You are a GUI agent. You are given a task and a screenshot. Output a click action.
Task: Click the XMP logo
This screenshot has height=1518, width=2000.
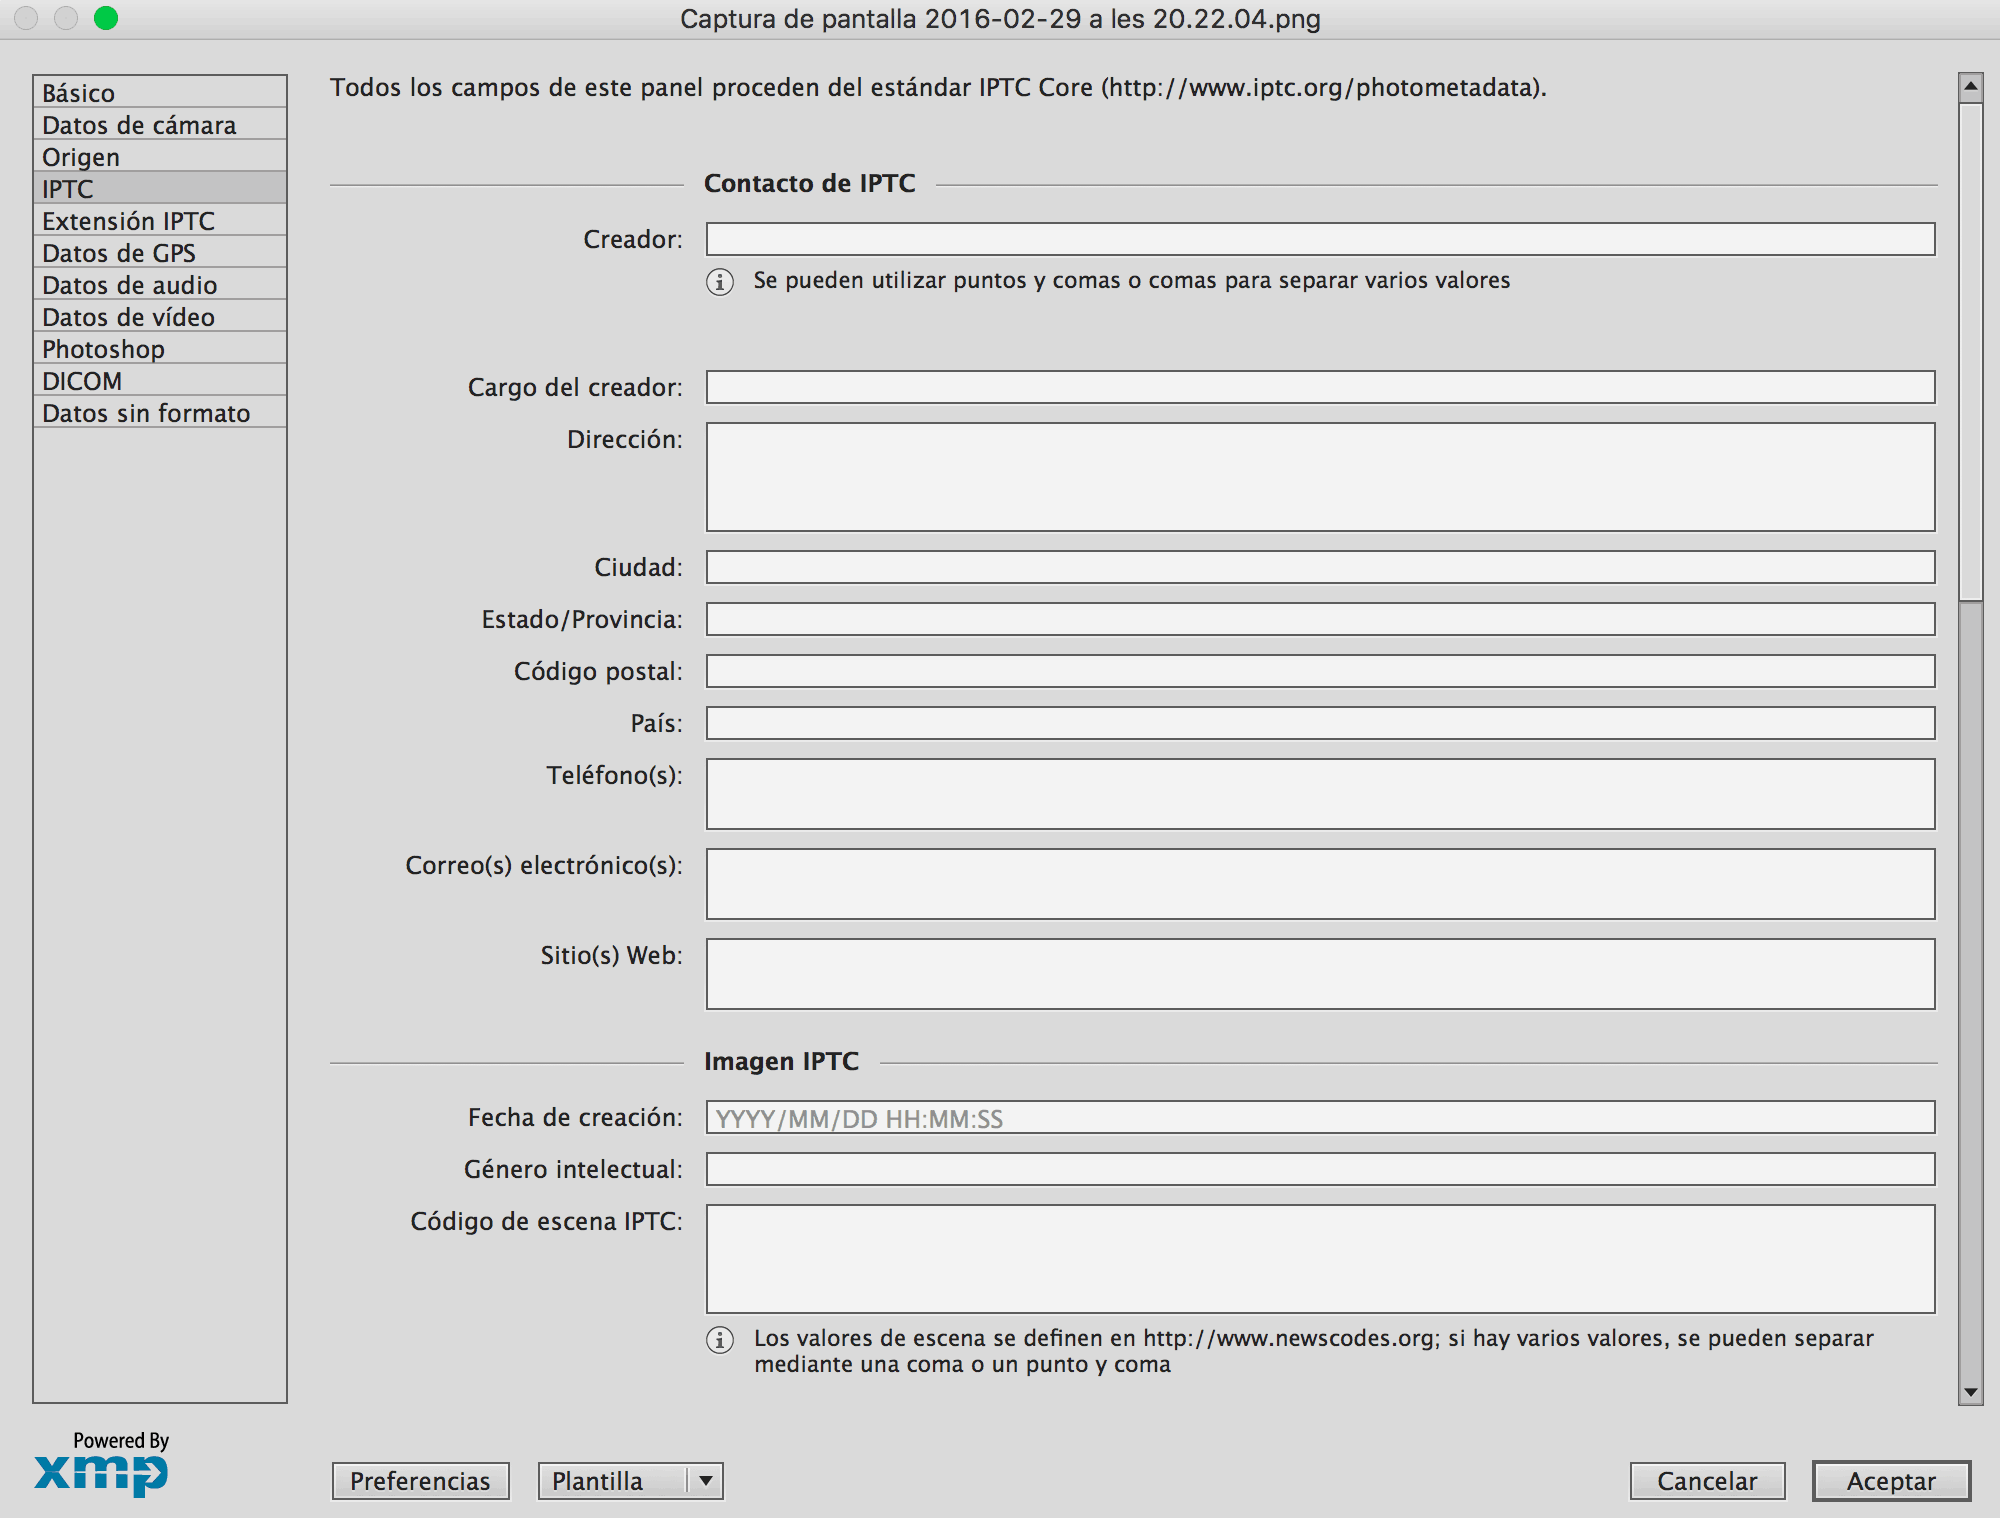101,1473
